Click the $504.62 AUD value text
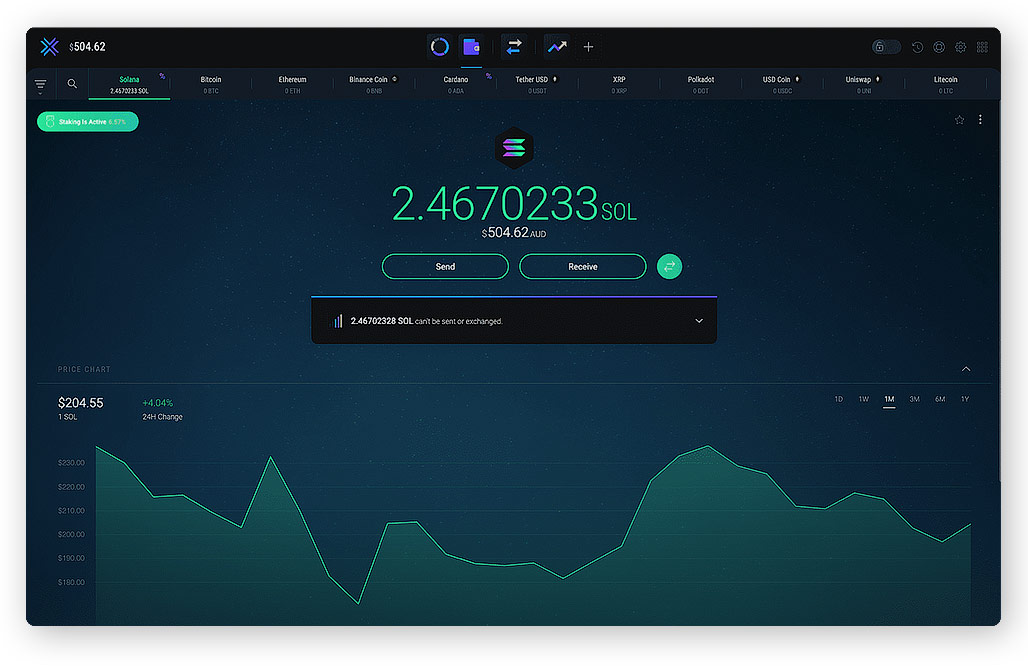This screenshot has width=1028, height=666. coord(514,233)
